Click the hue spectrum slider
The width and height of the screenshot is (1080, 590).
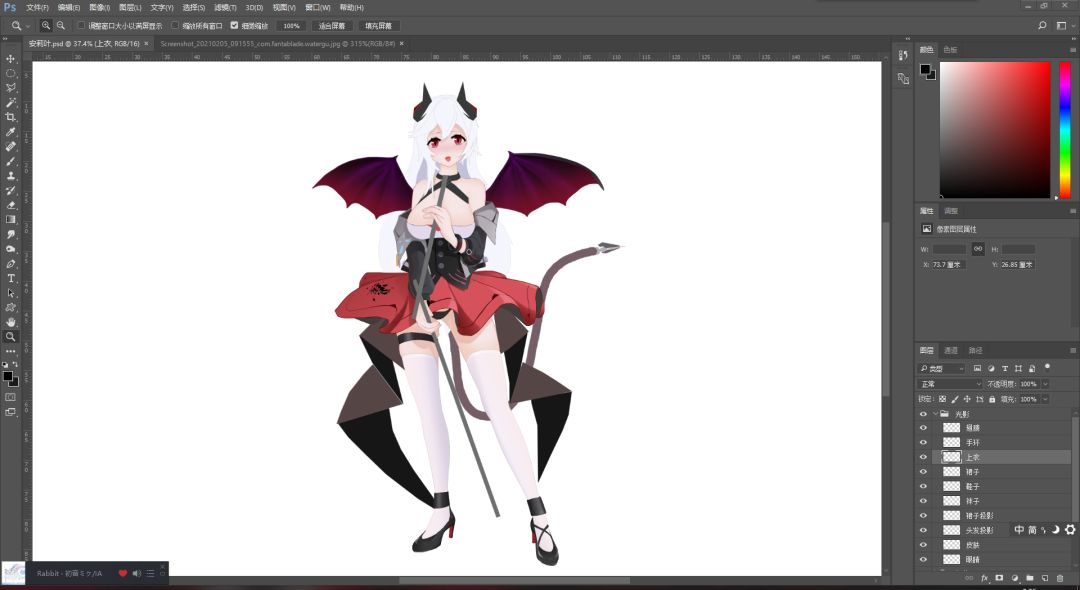pyautogui.click(x=1065, y=129)
